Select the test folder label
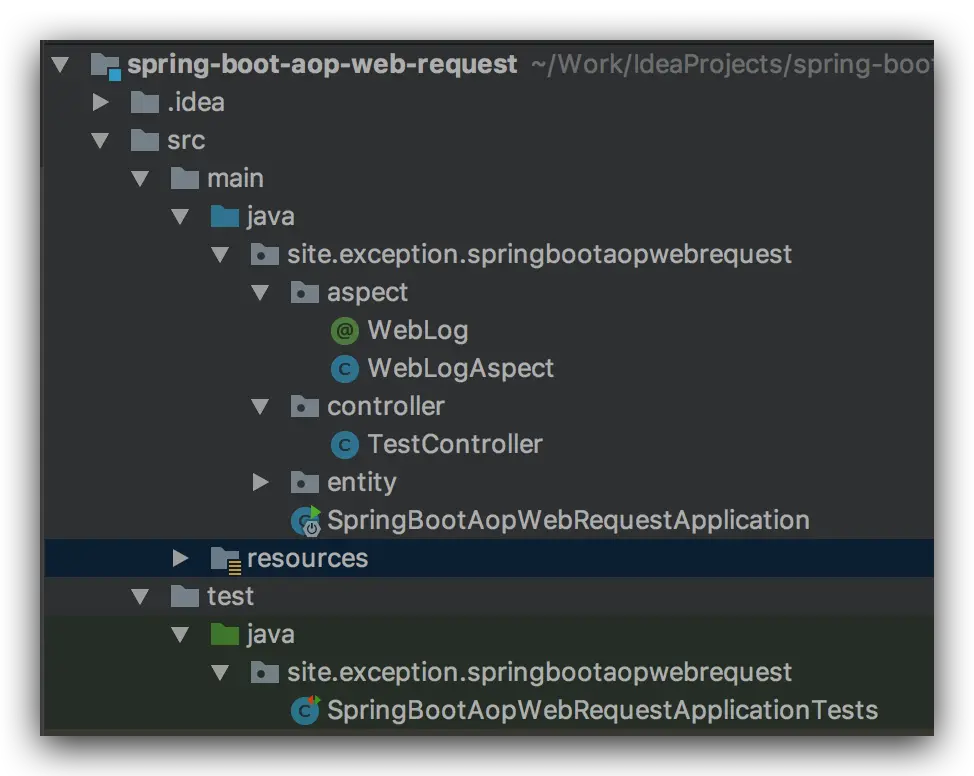Image resolution: width=974 pixels, height=776 pixels. [x=230, y=596]
